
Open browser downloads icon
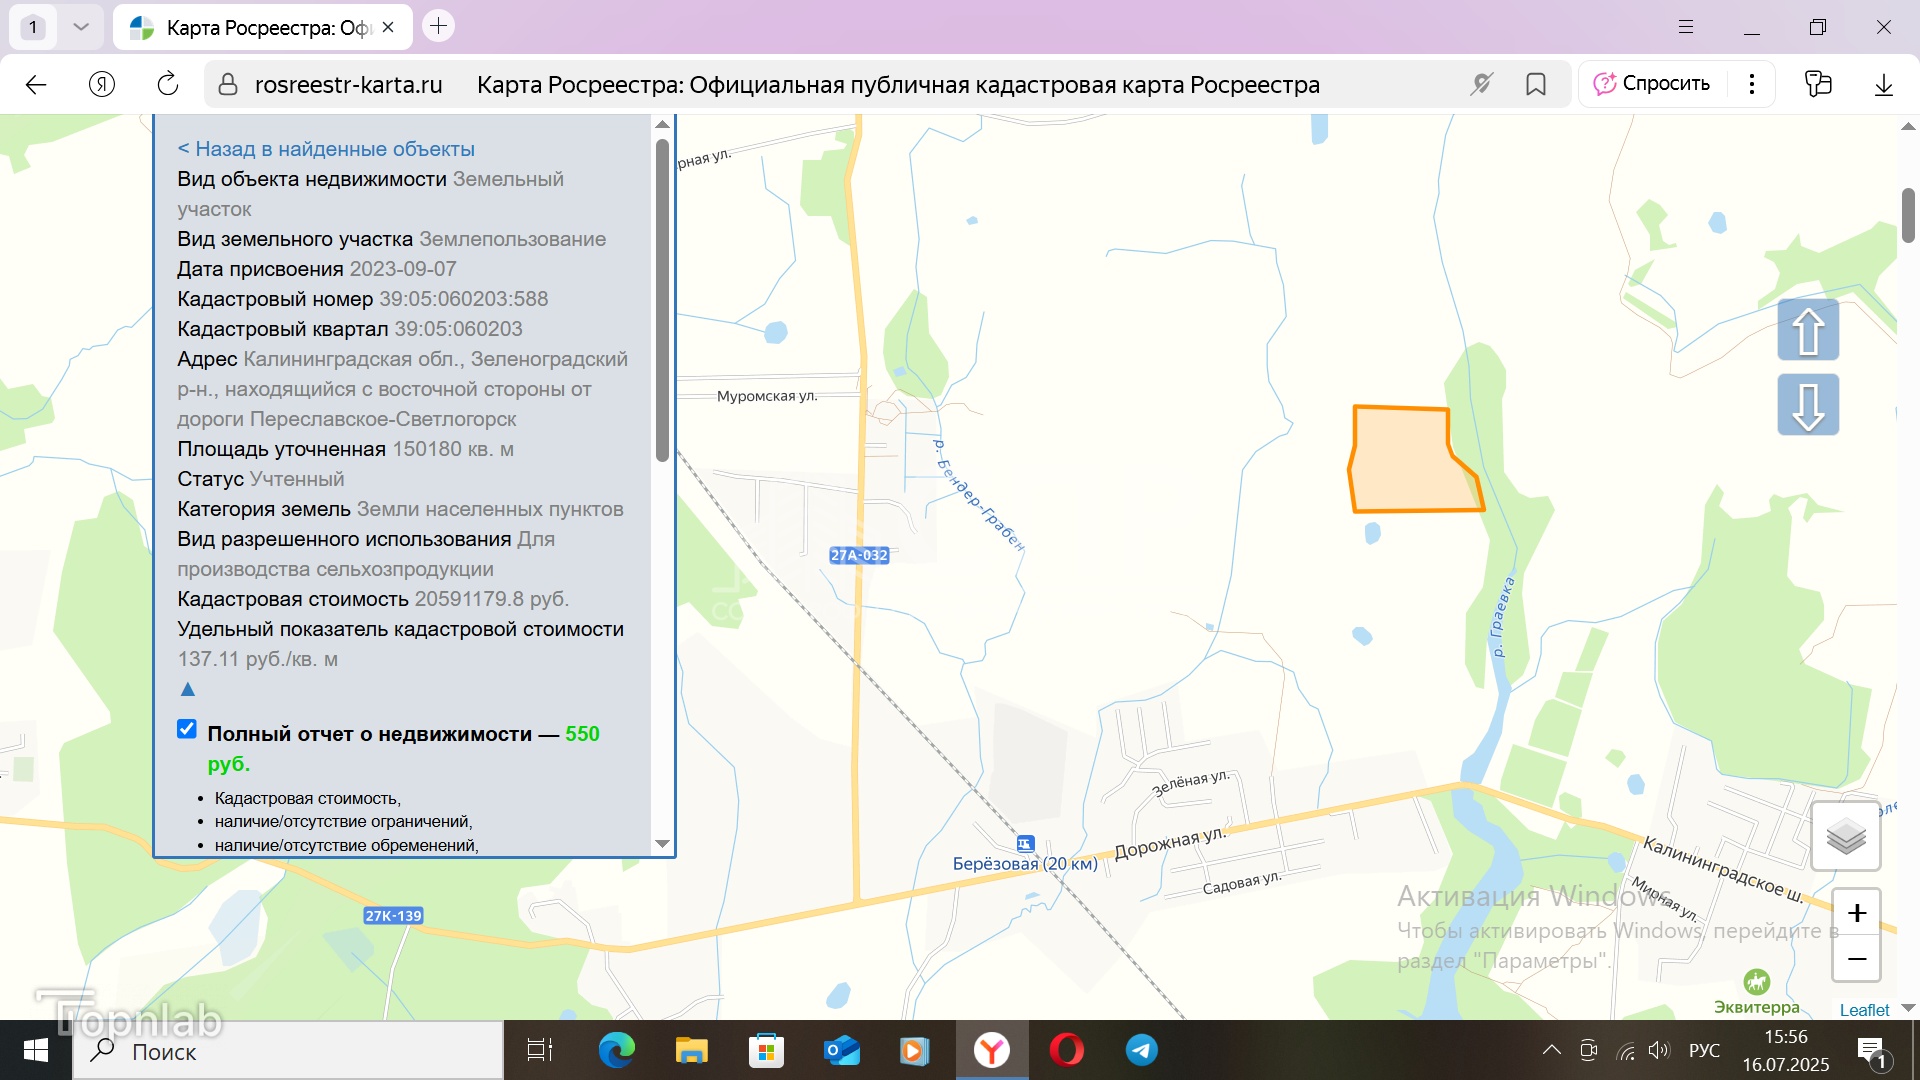point(1884,84)
